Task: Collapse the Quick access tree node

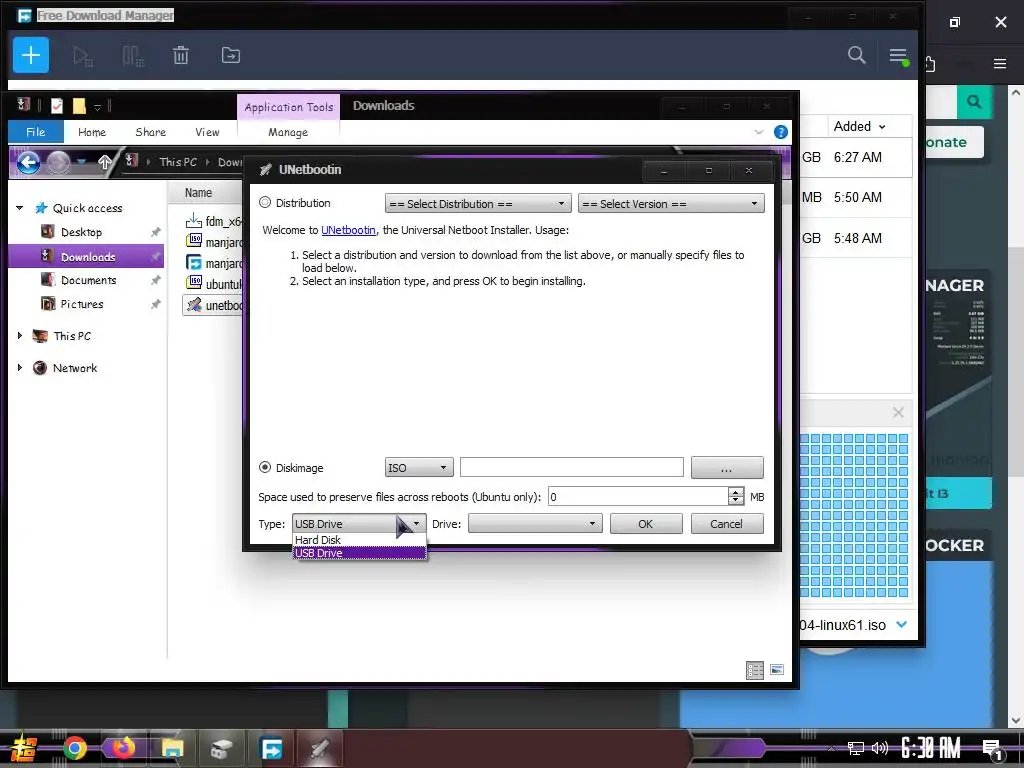Action: point(20,208)
